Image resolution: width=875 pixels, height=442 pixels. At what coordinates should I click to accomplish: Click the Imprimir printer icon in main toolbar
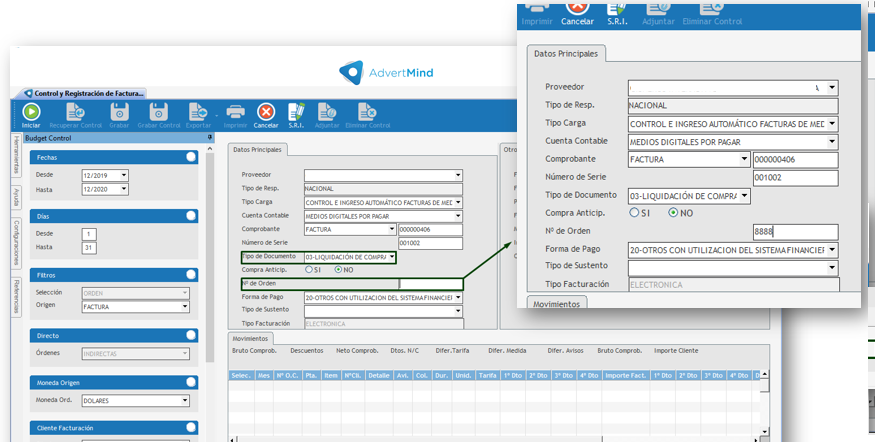click(x=235, y=112)
